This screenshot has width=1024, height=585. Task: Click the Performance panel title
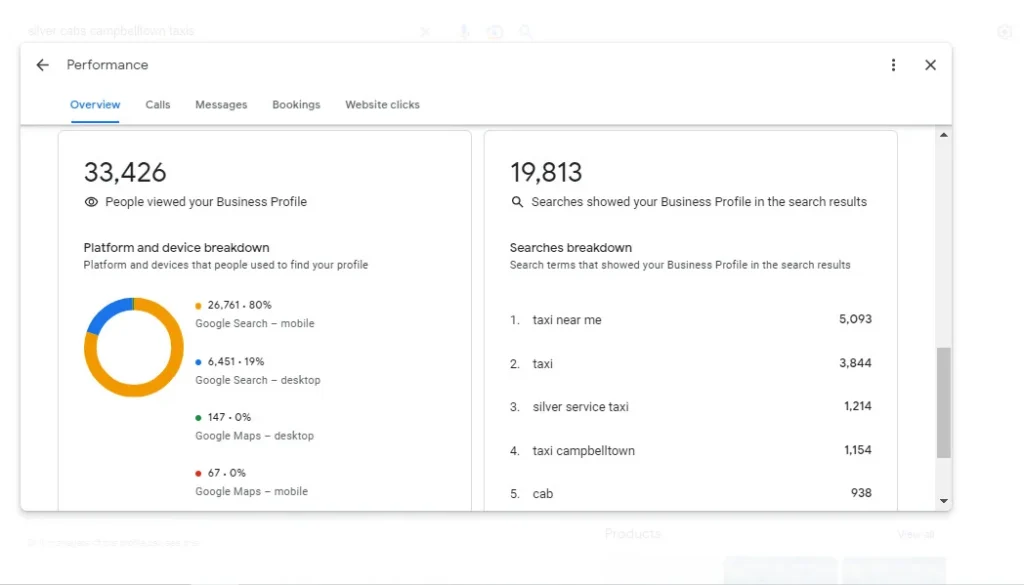(107, 65)
